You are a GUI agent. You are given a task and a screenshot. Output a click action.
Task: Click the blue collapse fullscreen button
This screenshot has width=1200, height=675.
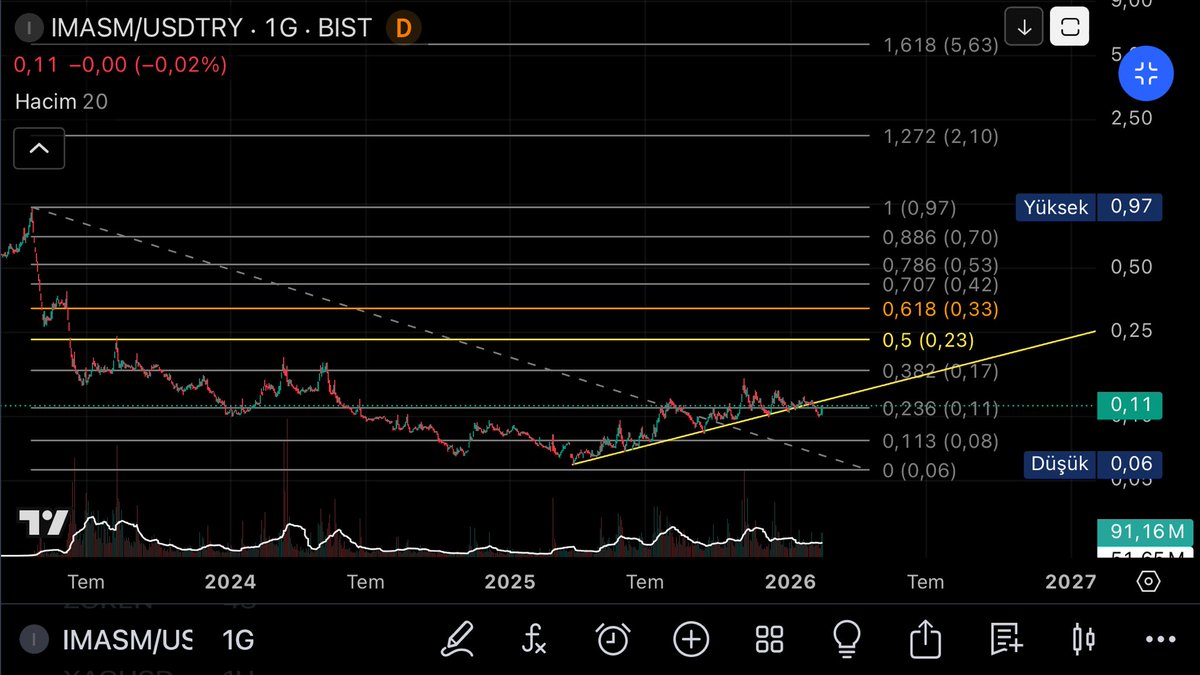[x=1147, y=72]
